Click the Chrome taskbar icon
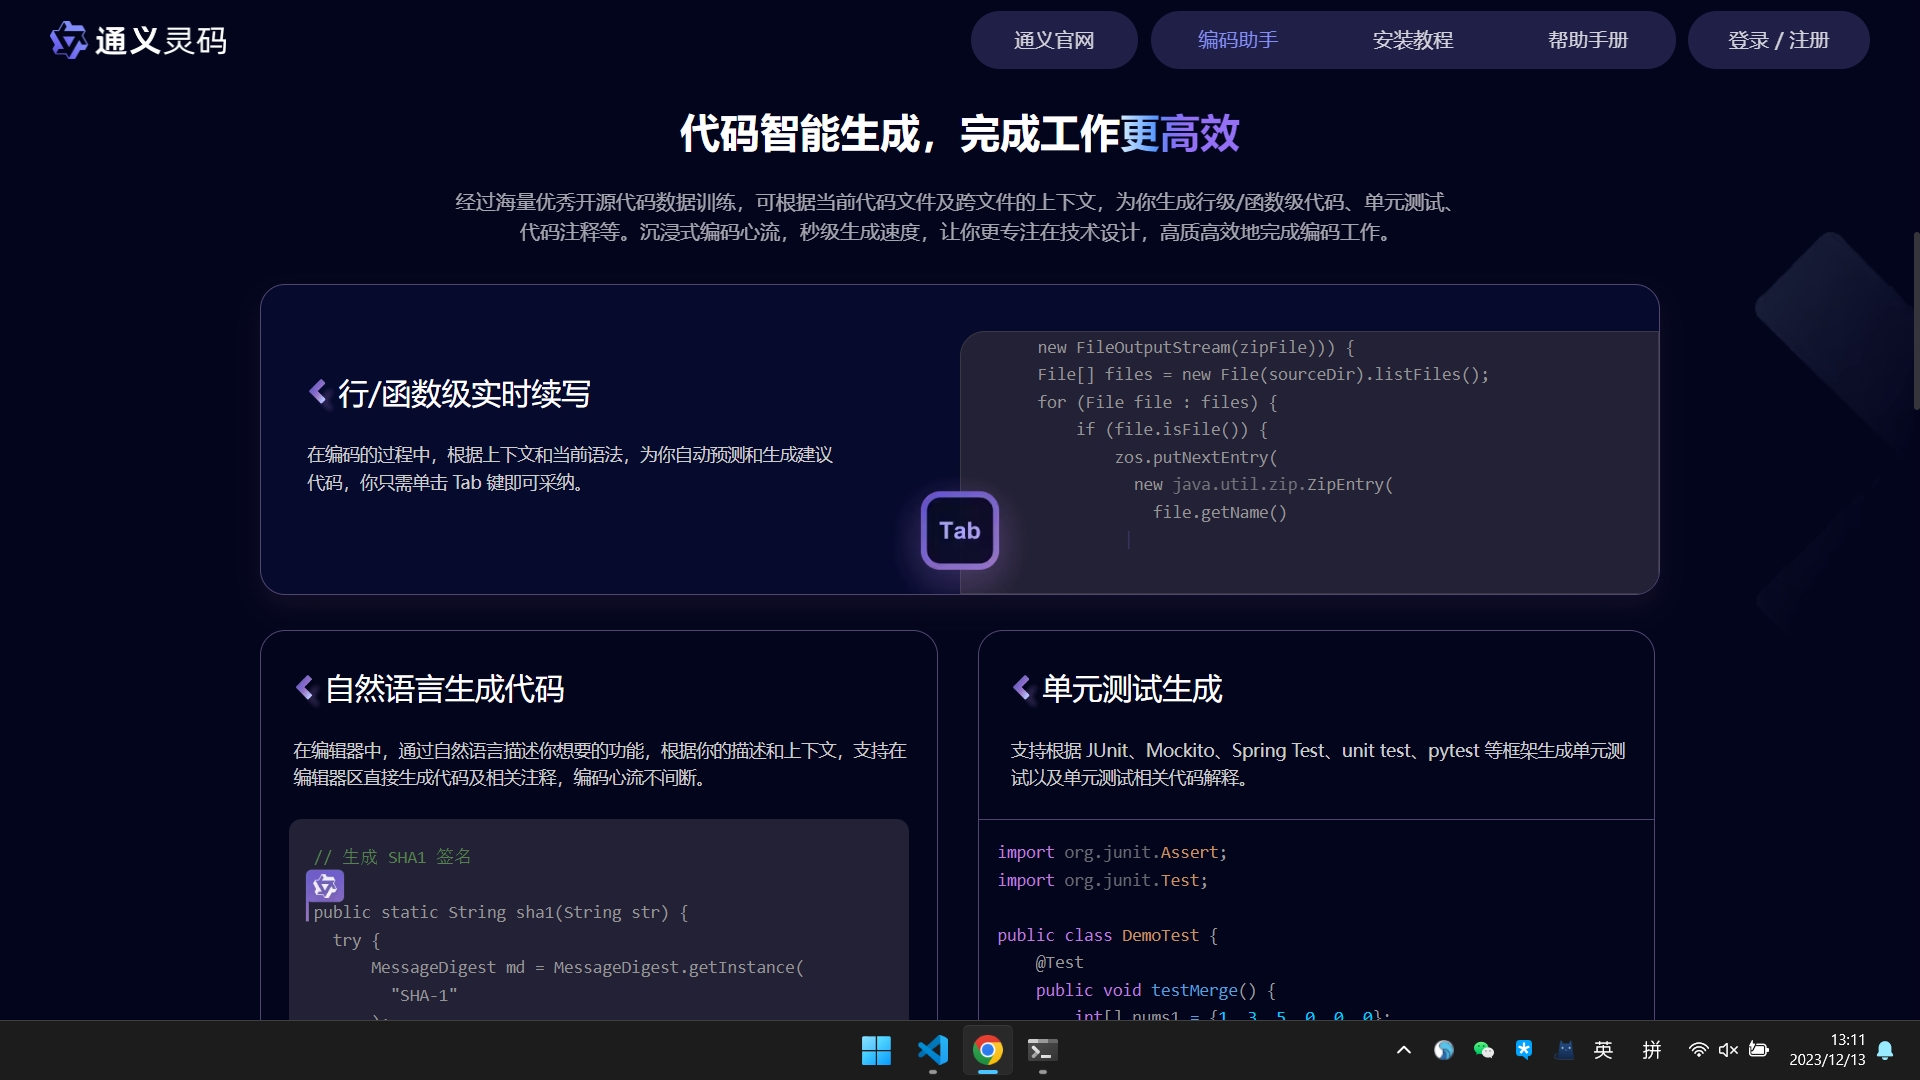Screen dimensions: 1920x1080 click(988, 1050)
